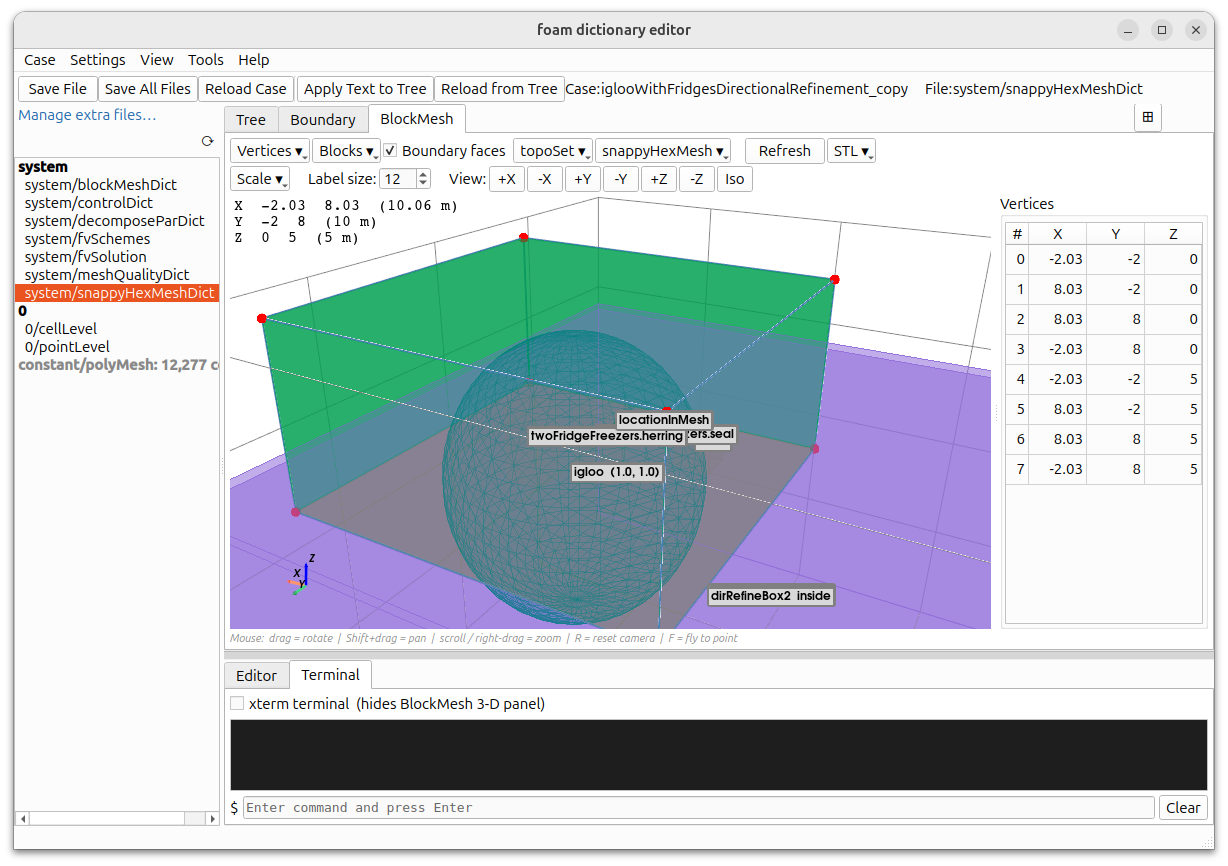Click the dirRefineBox2 inside label
The height and width of the screenshot is (866, 1228).
[770, 596]
